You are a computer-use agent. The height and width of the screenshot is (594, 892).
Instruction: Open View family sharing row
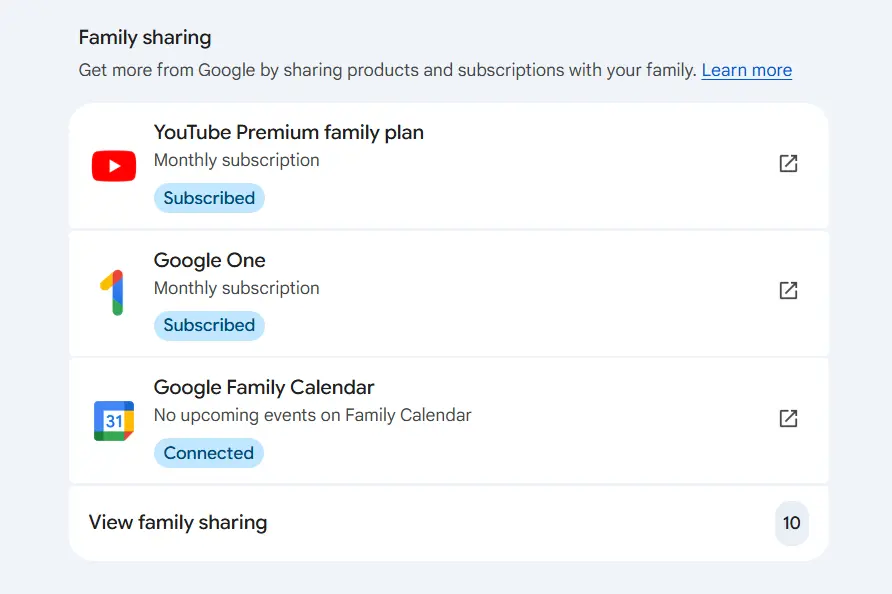coord(448,523)
